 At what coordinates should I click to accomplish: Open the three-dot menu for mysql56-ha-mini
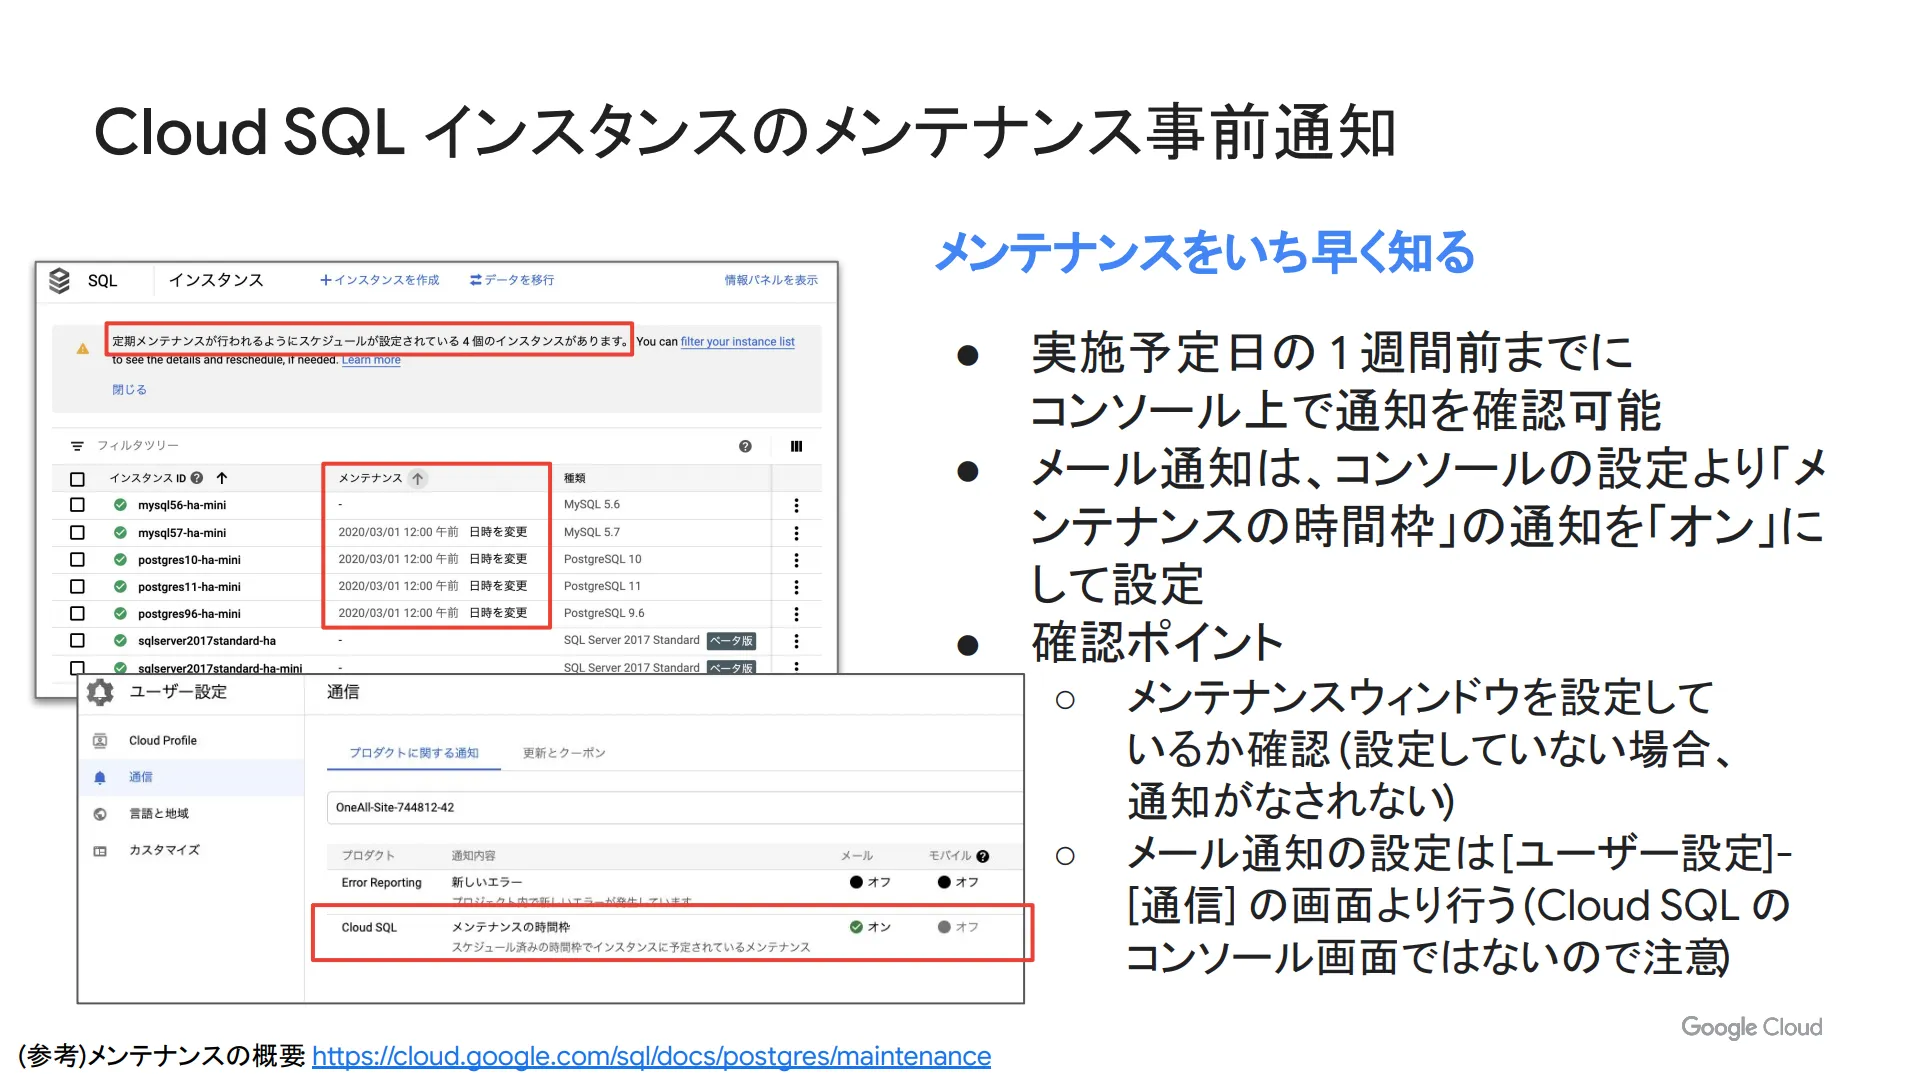(796, 505)
